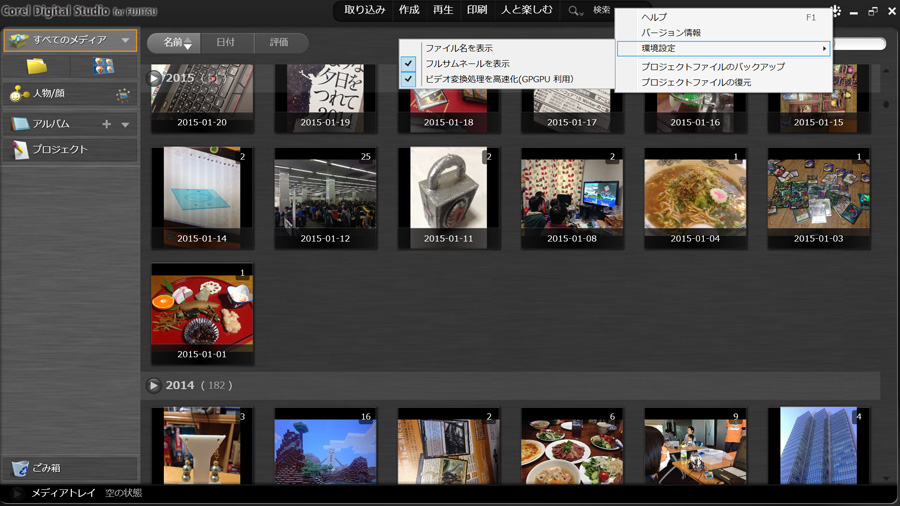Image resolution: width=900 pixels, height=506 pixels.
Task: Collapse the 2014 group section
Action: [154, 385]
